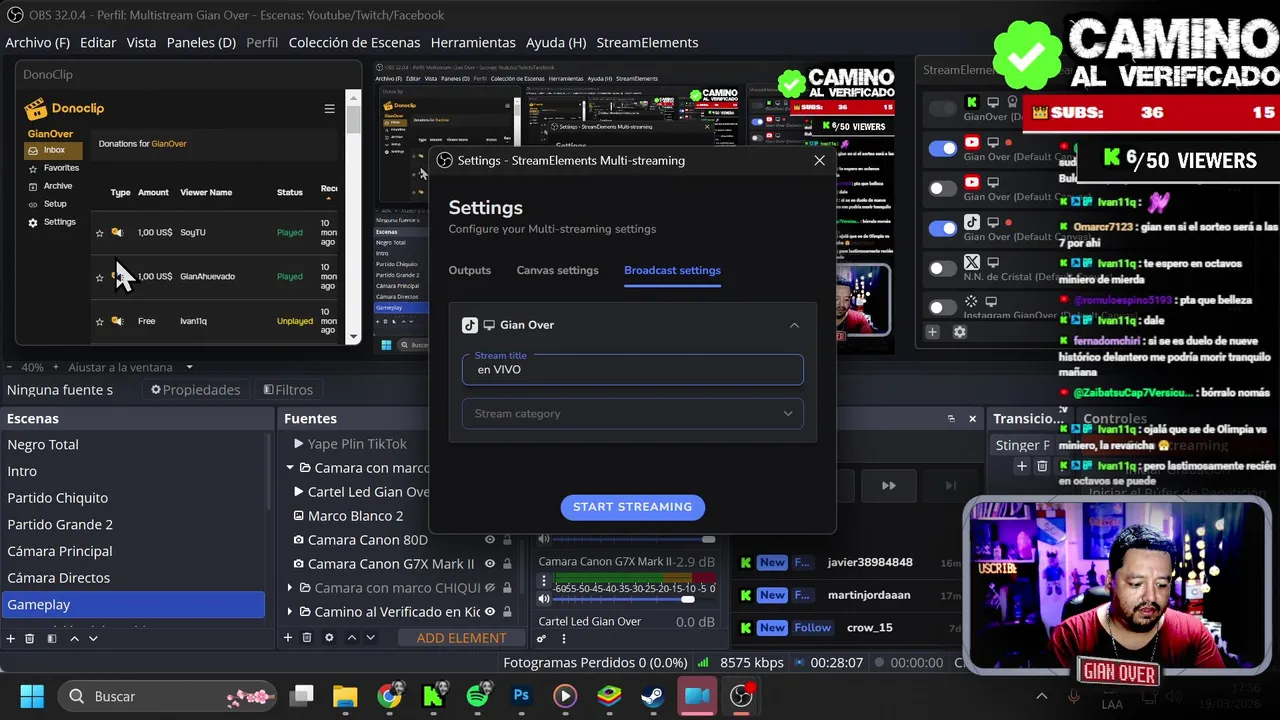
Task: Move scene up in Escenas toolbar
Action: point(74,638)
